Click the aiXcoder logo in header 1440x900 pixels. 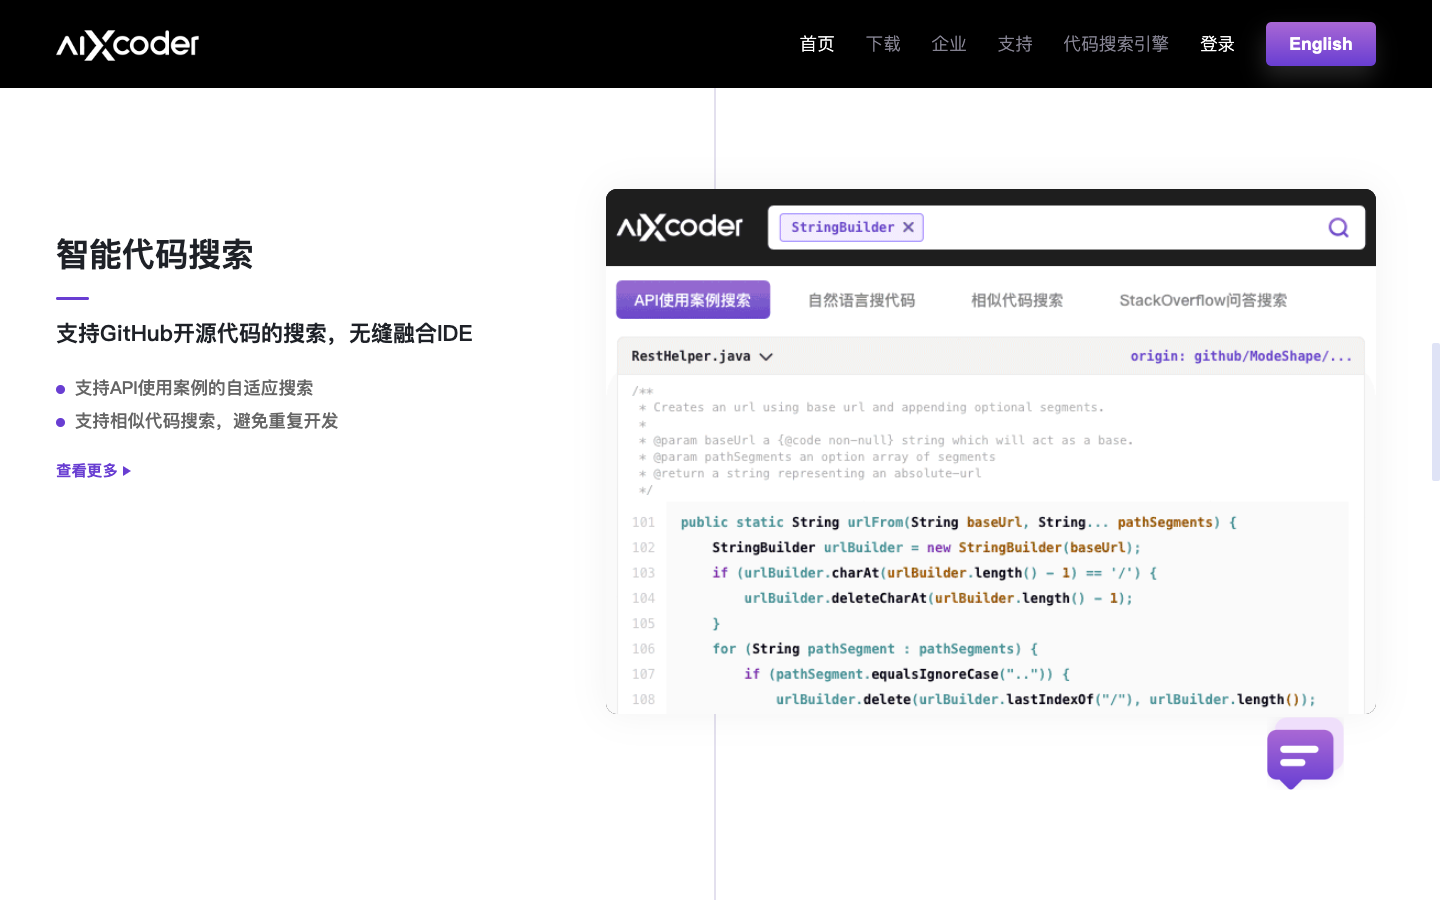(x=128, y=44)
